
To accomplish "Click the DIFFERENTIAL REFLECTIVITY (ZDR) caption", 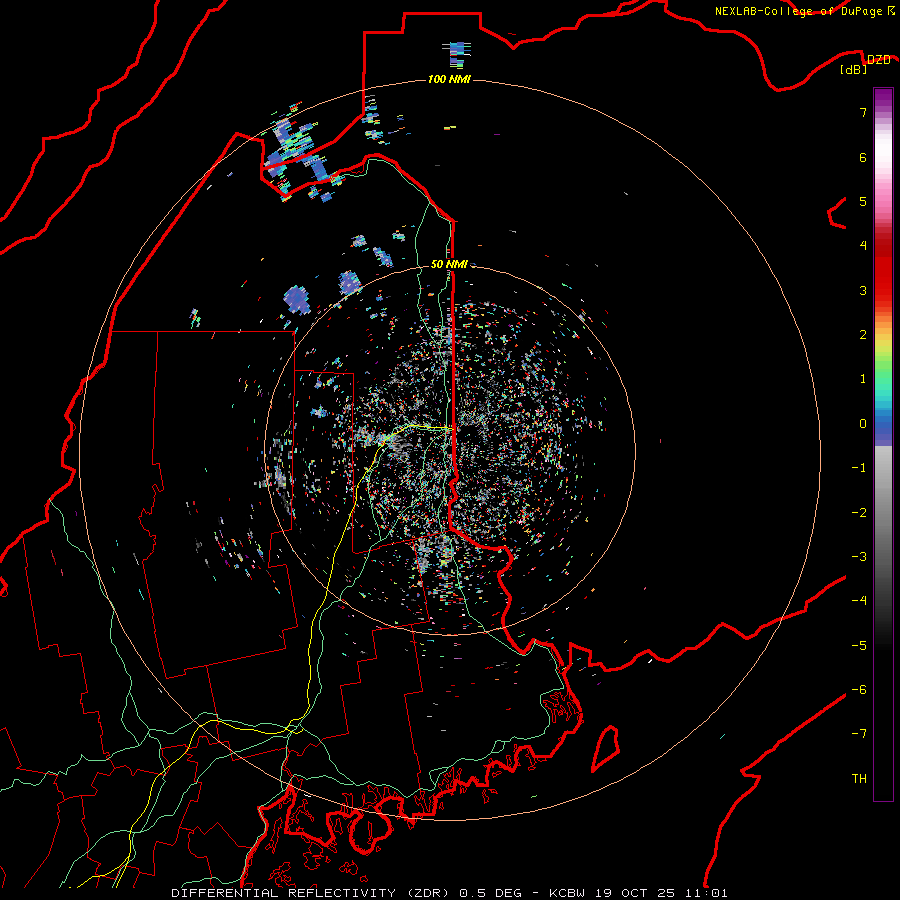I will click(x=313, y=893).
